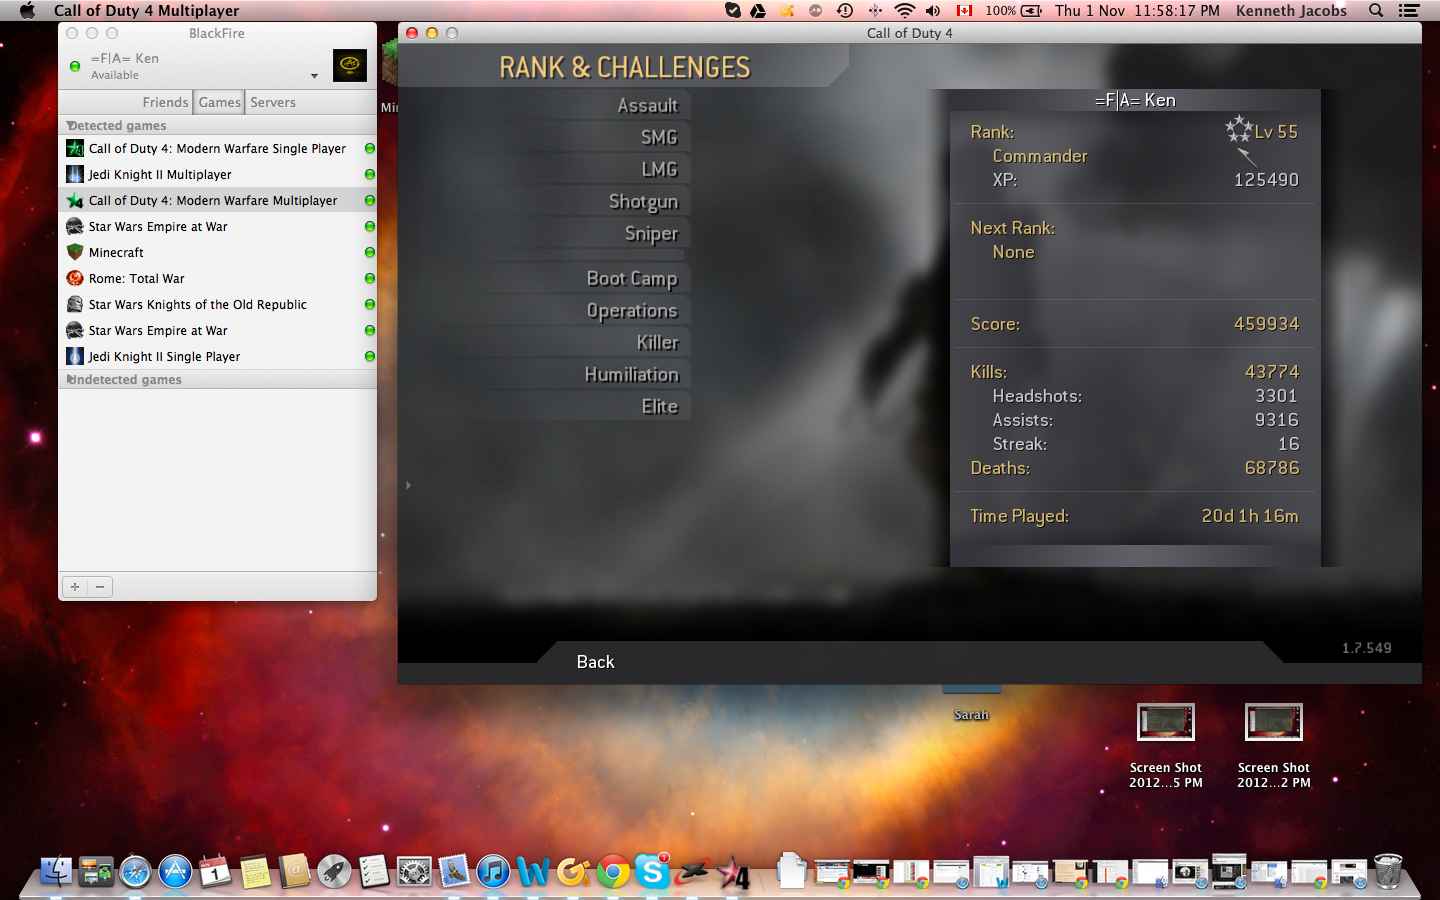This screenshot has width=1440, height=900.
Task: Open the Time Machine menu bar icon
Action: (x=845, y=10)
